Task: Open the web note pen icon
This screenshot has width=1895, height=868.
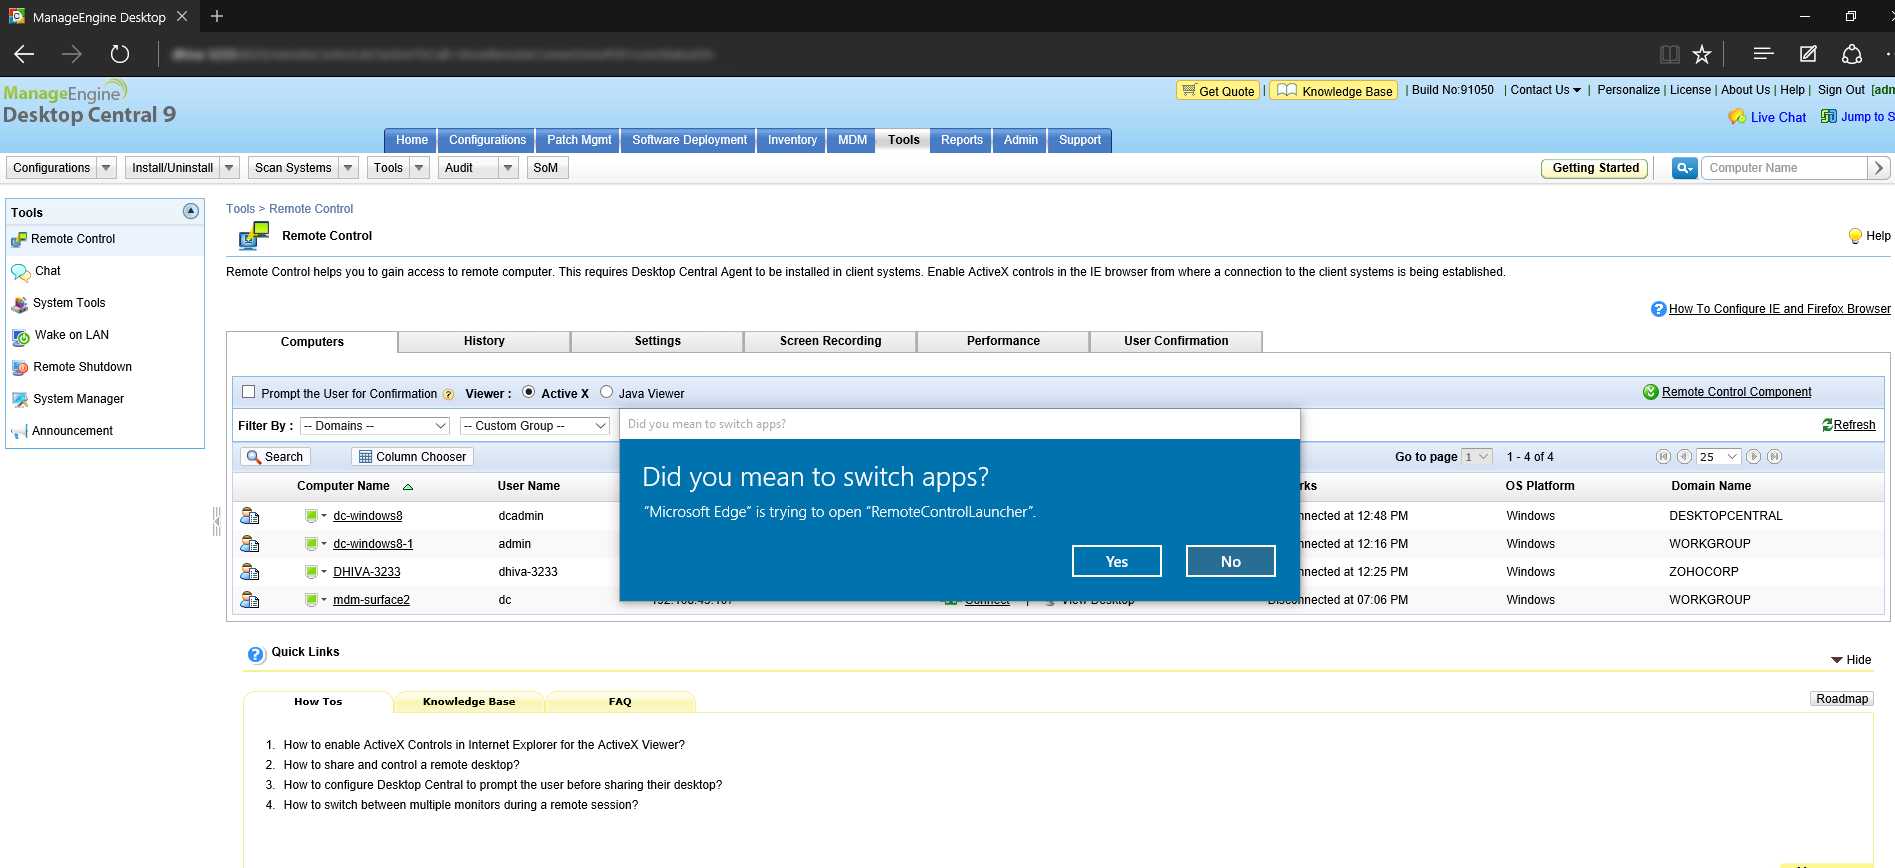Action: click(x=1808, y=54)
